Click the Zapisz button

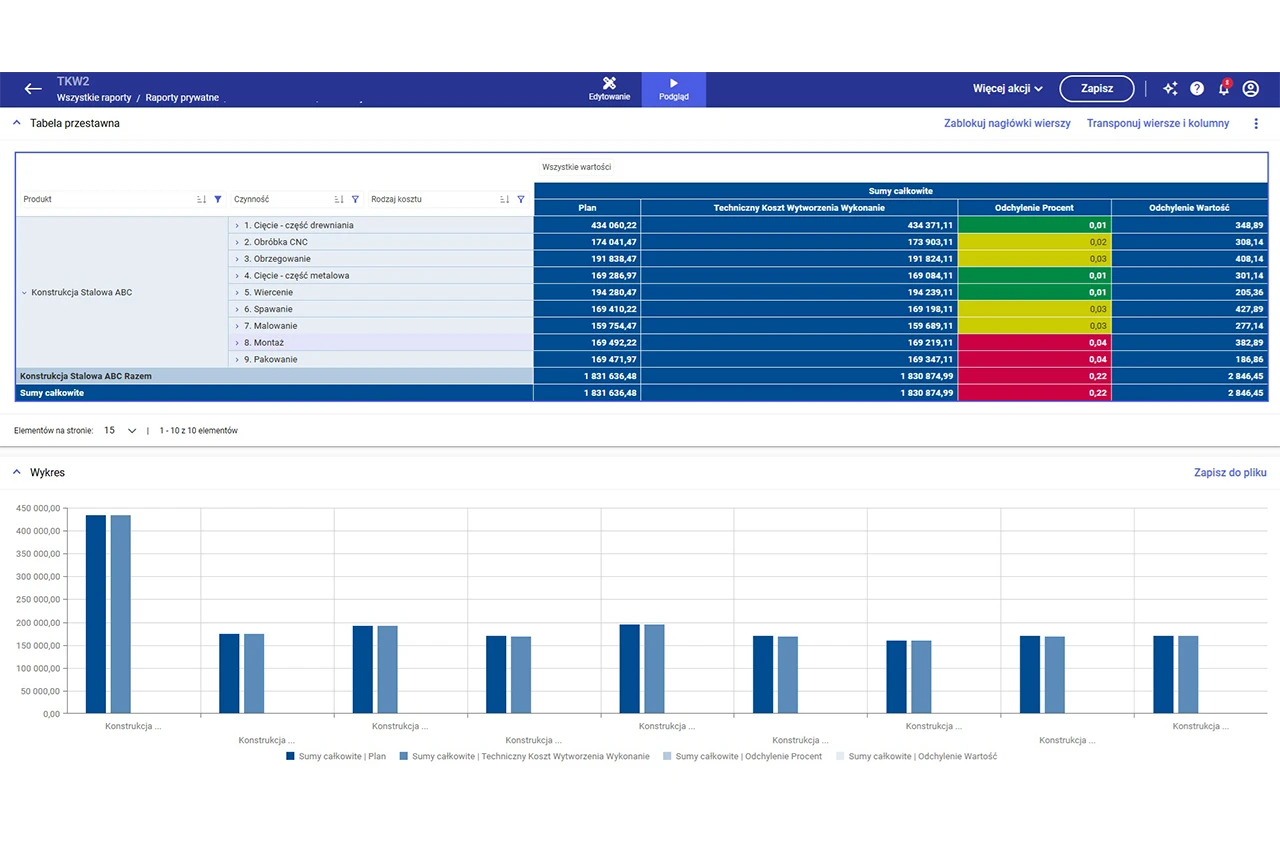pos(1097,89)
